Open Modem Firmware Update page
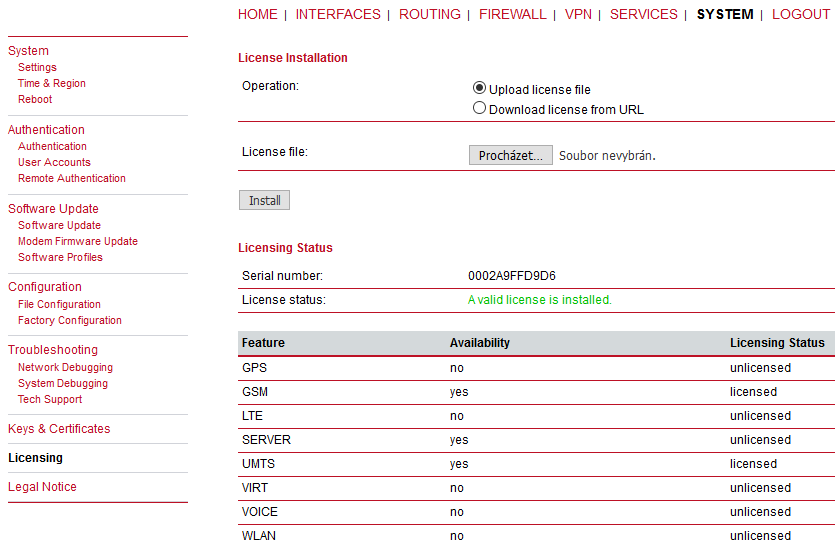 78,241
